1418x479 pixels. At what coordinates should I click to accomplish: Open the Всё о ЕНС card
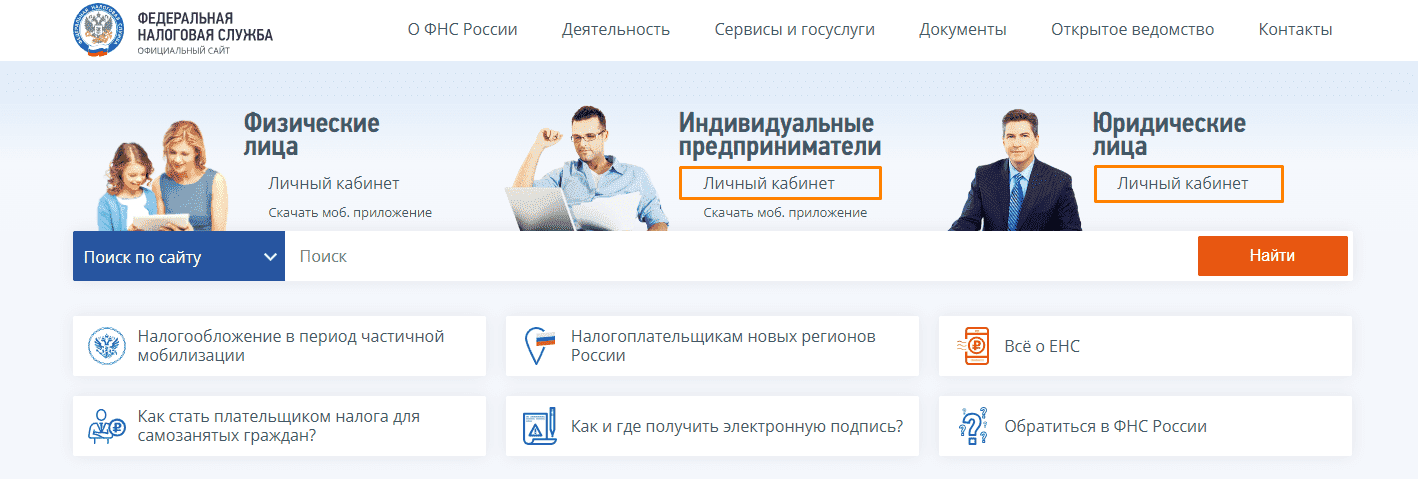pyautogui.click(x=1145, y=346)
